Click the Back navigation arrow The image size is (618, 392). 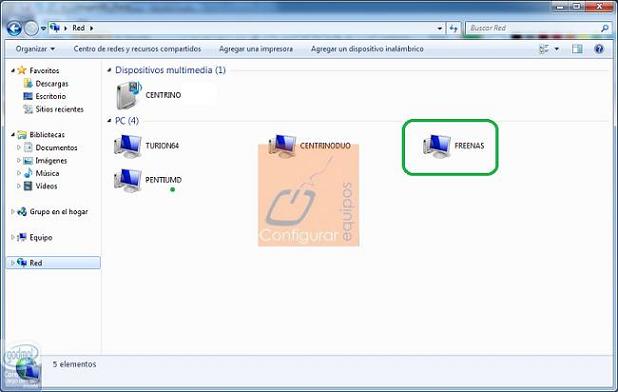15,28
